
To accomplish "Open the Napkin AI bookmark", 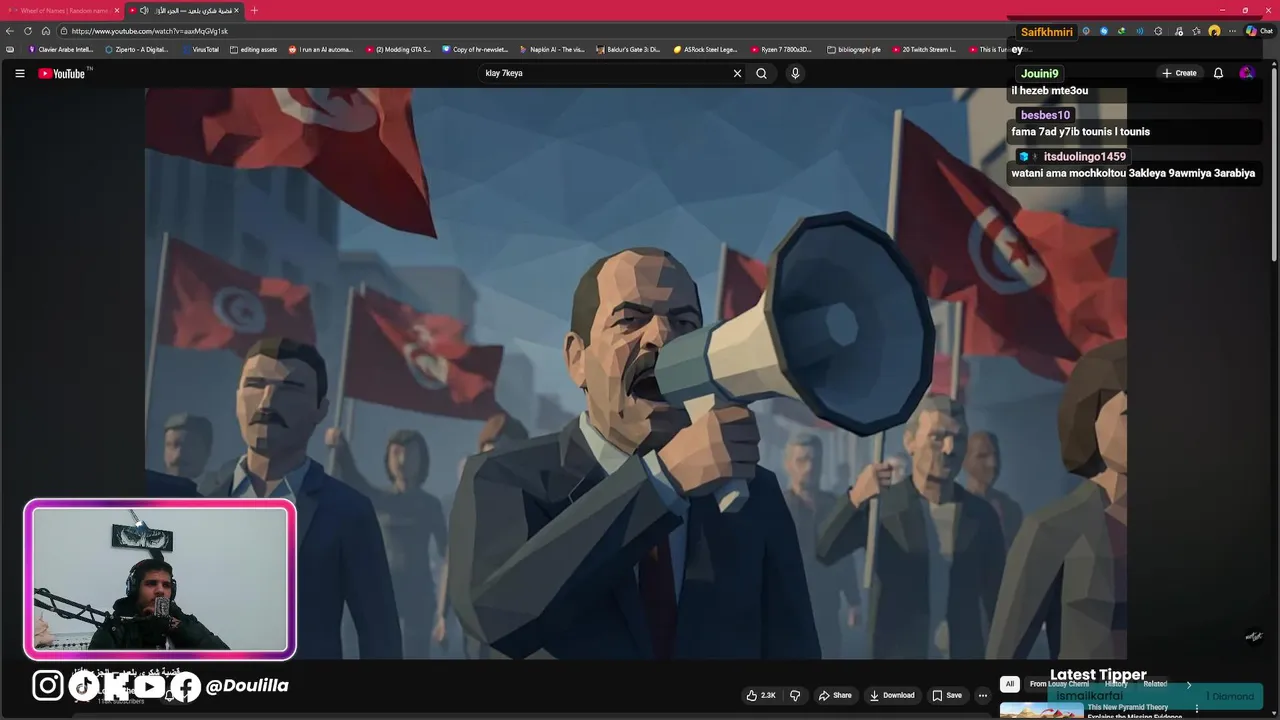I will click(552, 49).
